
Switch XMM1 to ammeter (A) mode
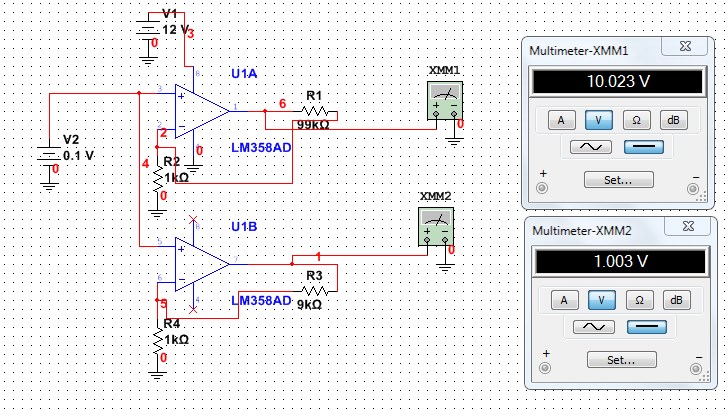click(561, 120)
